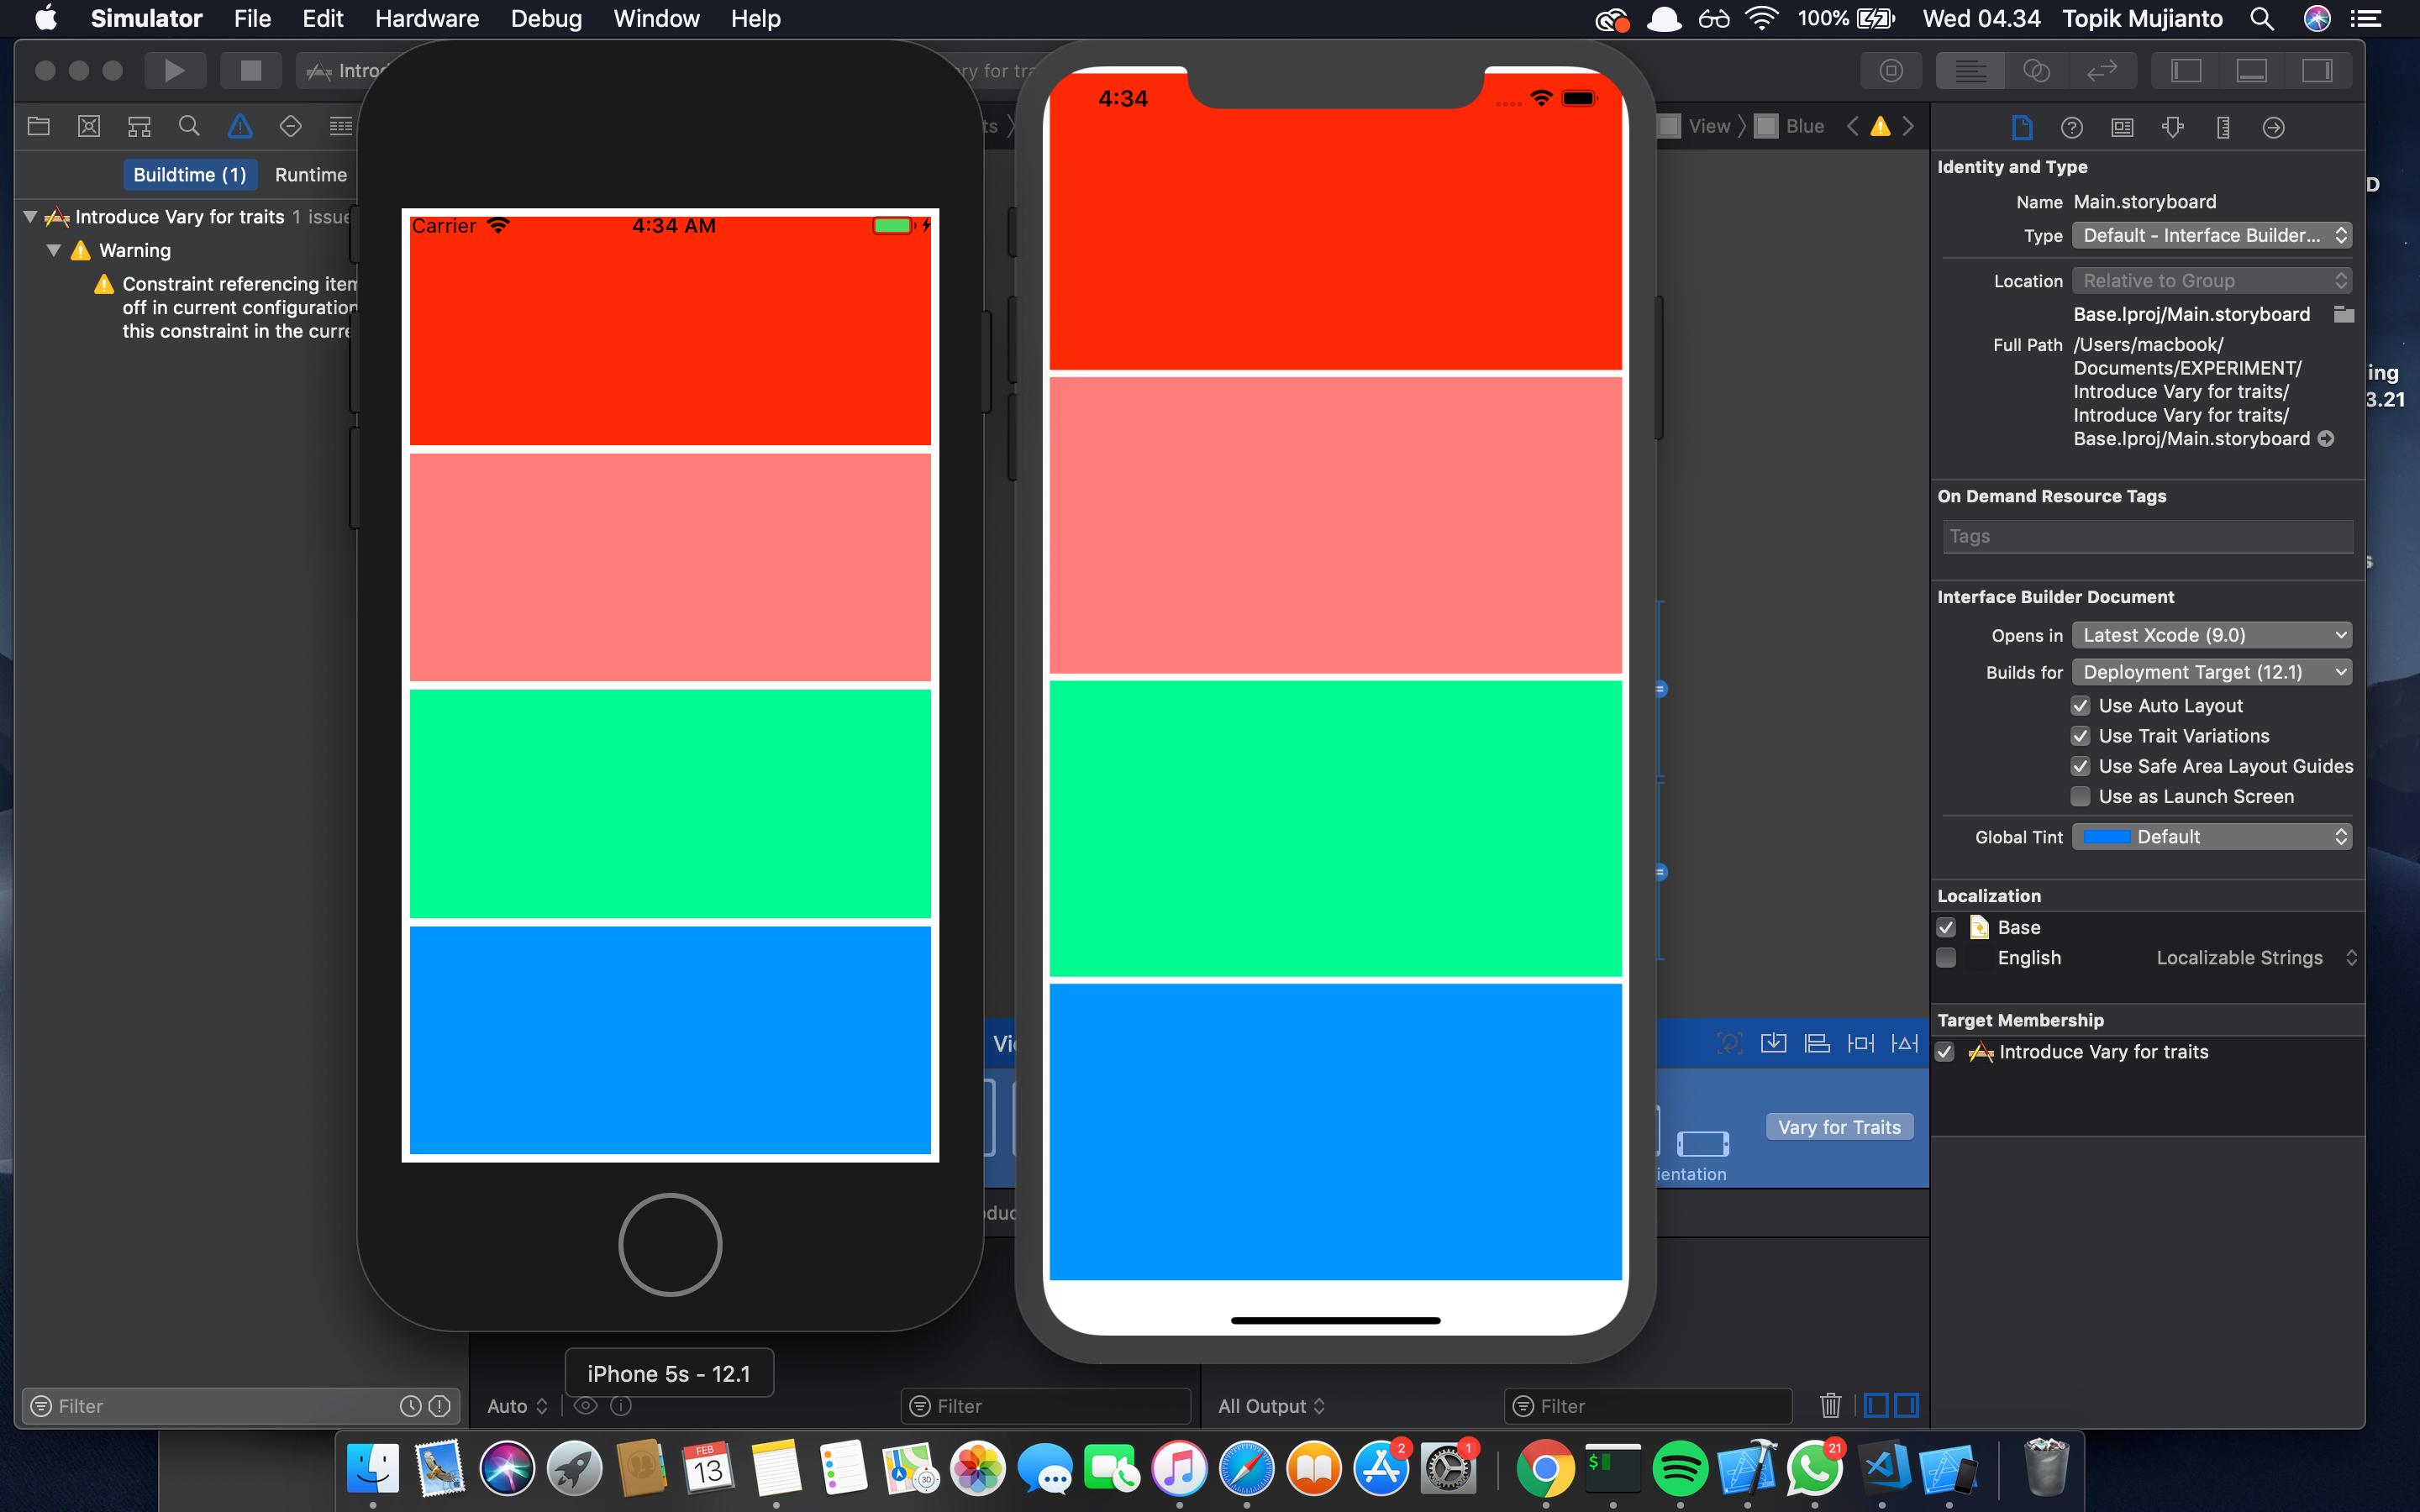The width and height of the screenshot is (2420, 1512).
Task: Open the Opens in Xcode version dropdown
Action: pyautogui.click(x=2211, y=635)
